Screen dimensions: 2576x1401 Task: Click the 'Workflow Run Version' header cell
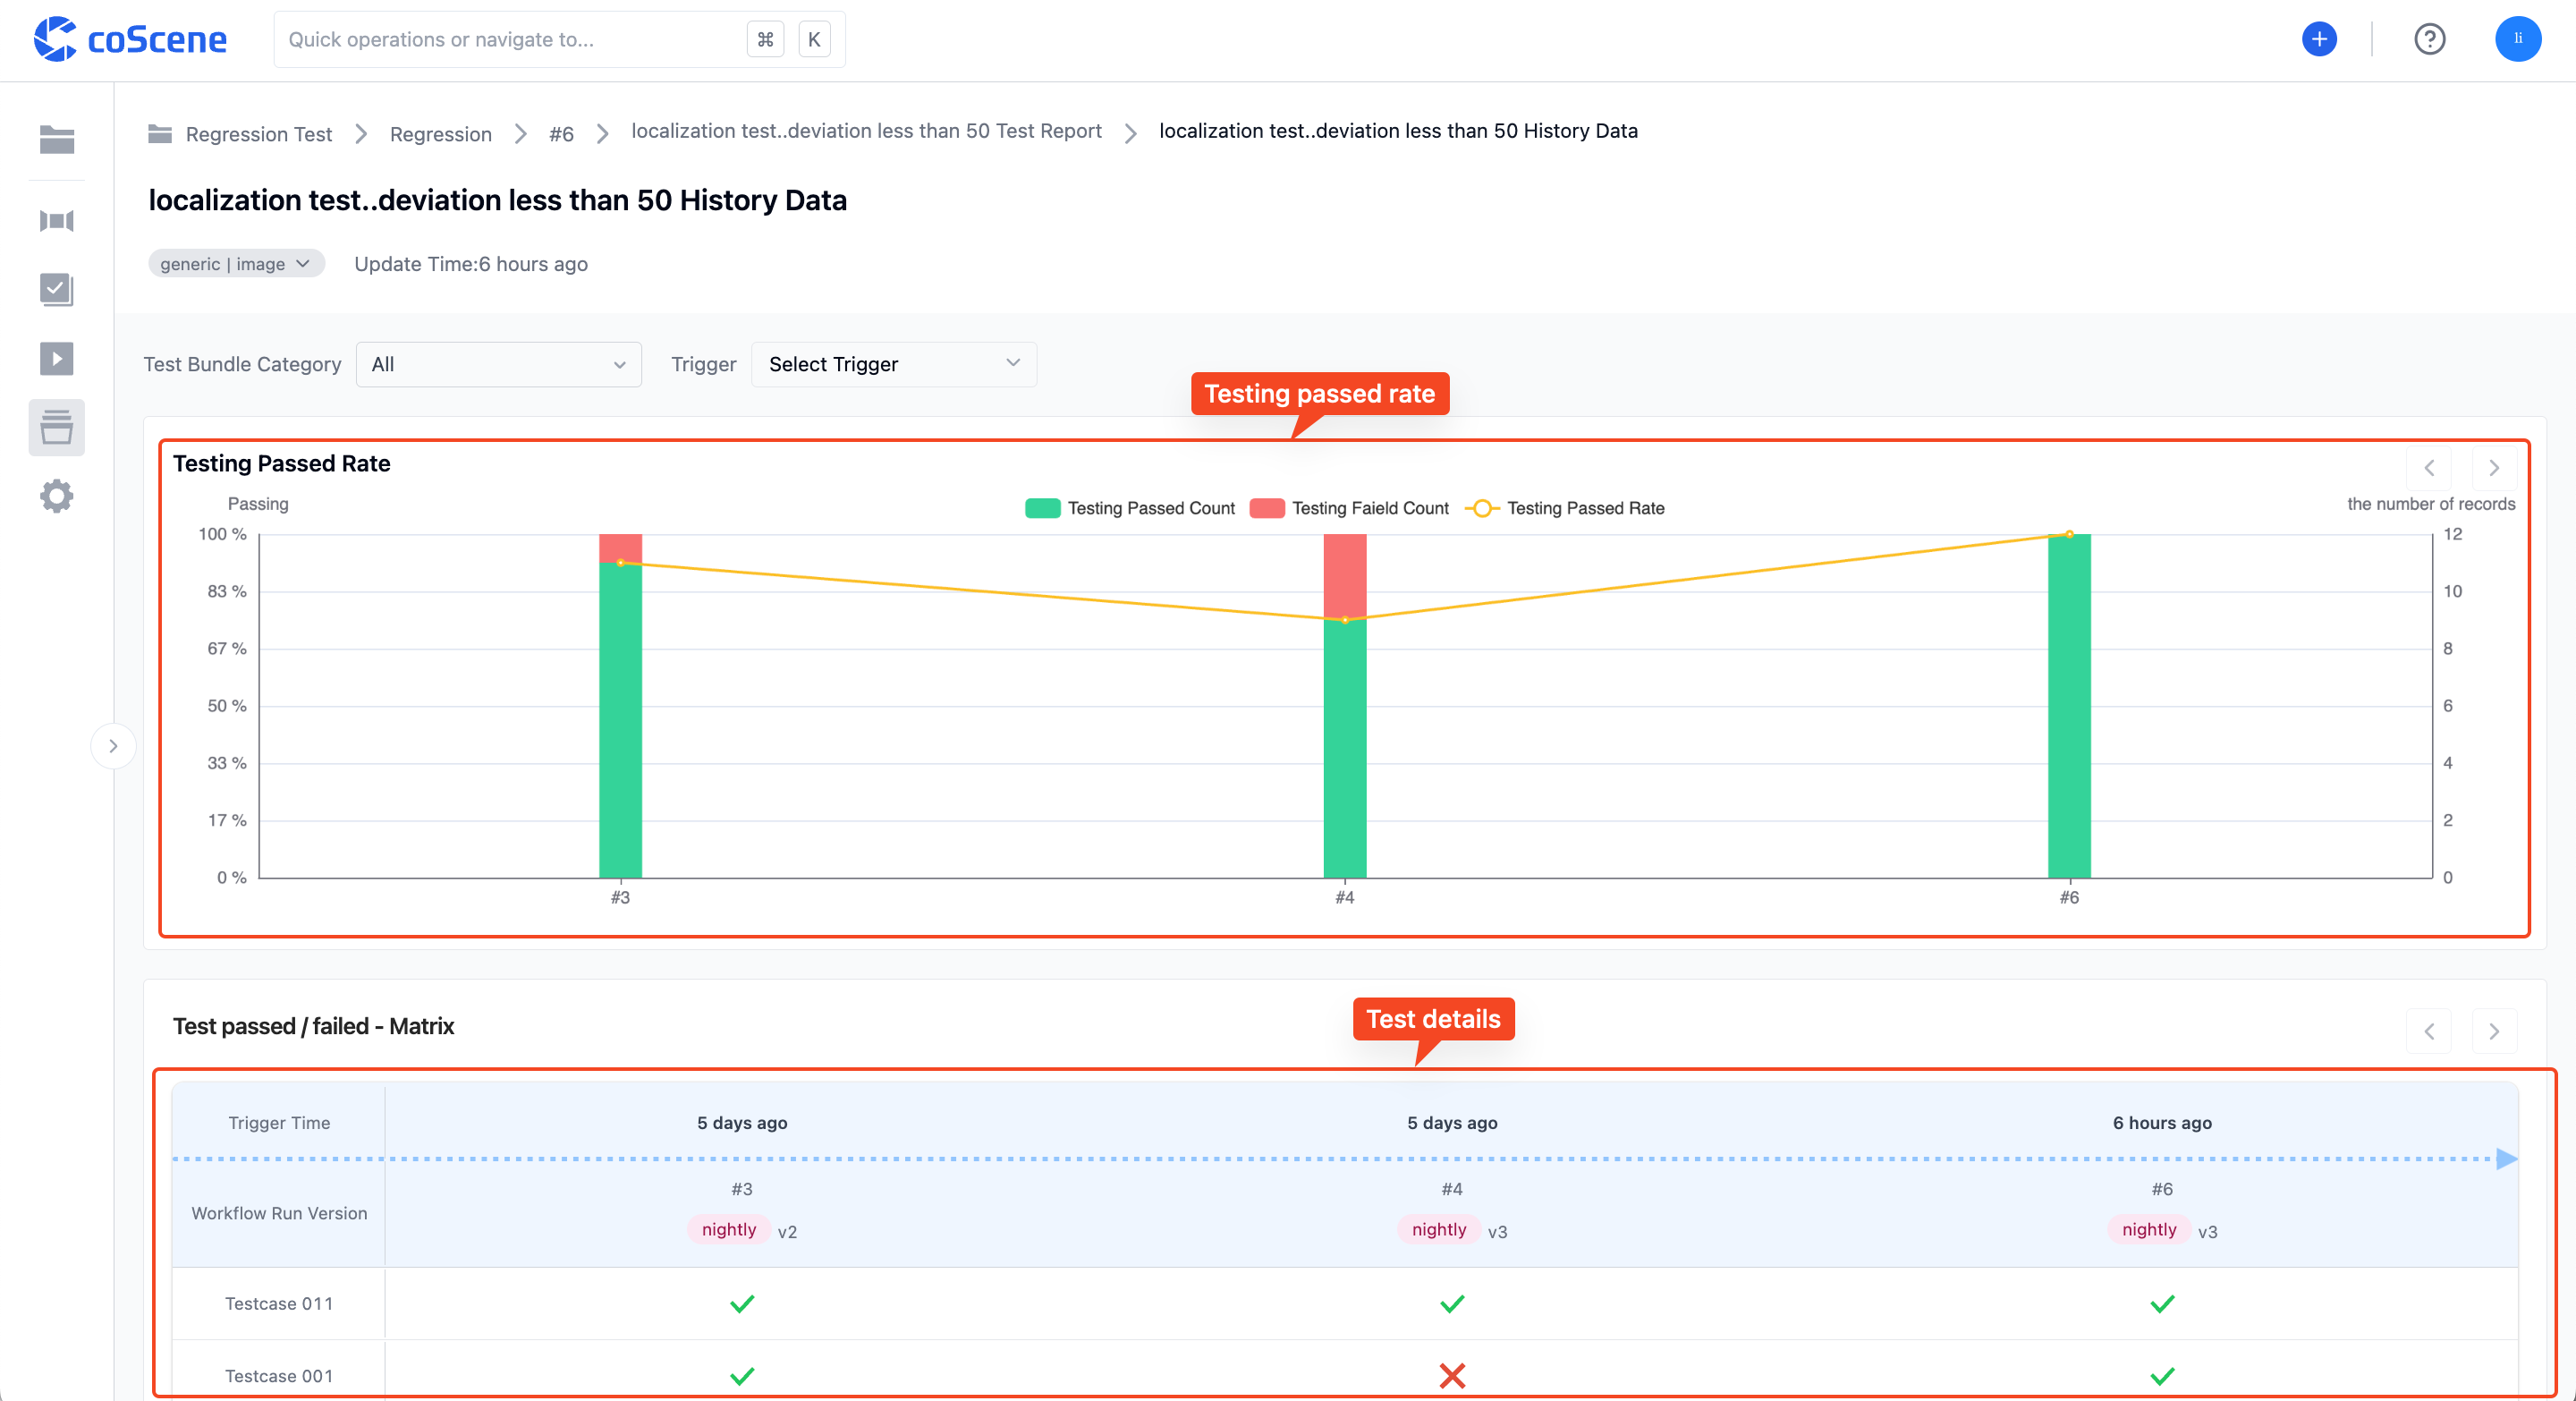click(x=279, y=1213)
